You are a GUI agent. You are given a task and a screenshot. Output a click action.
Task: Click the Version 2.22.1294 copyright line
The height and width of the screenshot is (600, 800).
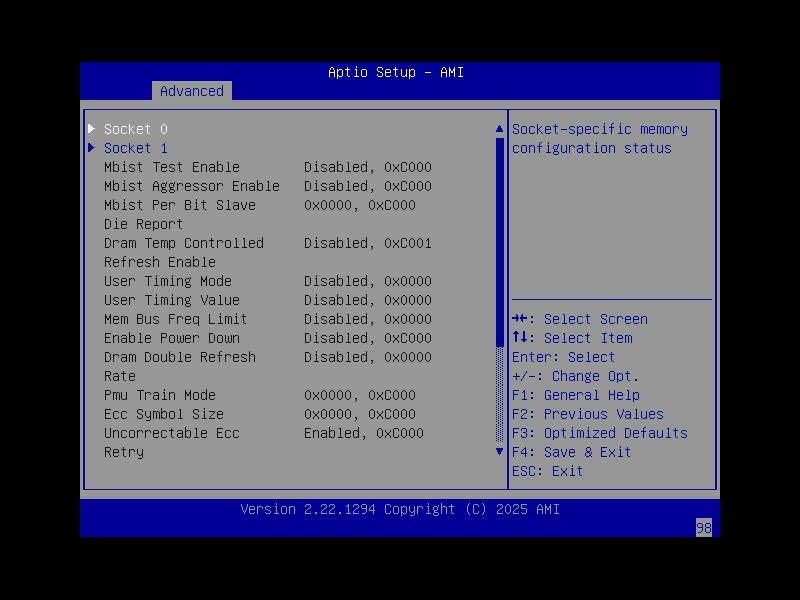click(x=400, y=509)
